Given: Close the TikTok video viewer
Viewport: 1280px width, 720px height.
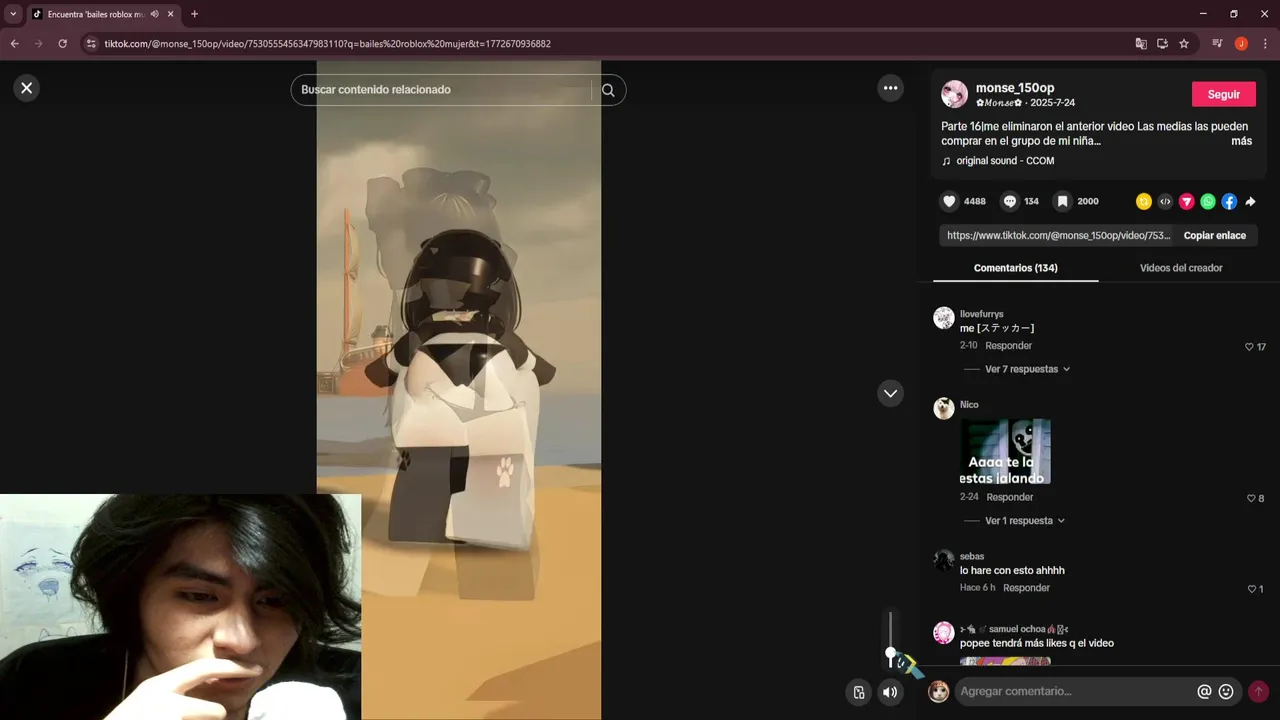Looking at the screenshot, I should pyautogui.click(x=27, y=88).
